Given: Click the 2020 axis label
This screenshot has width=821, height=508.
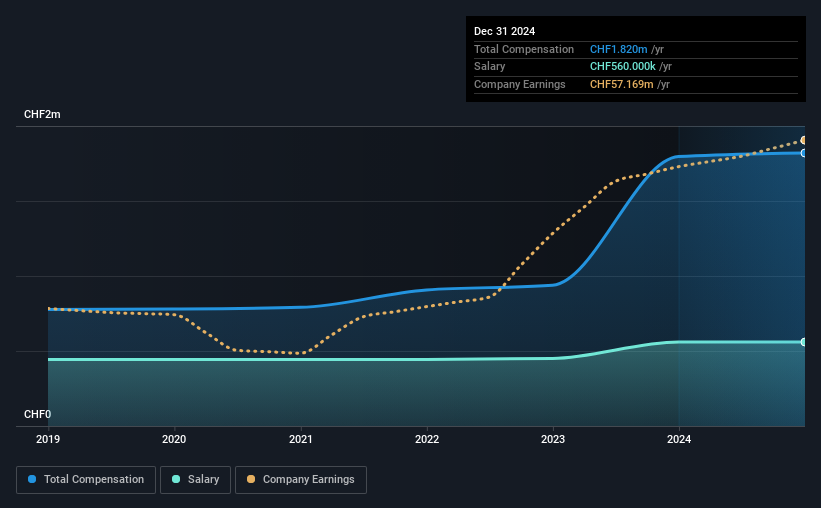Looking at the screenshot, I should (x=174, y=439).
